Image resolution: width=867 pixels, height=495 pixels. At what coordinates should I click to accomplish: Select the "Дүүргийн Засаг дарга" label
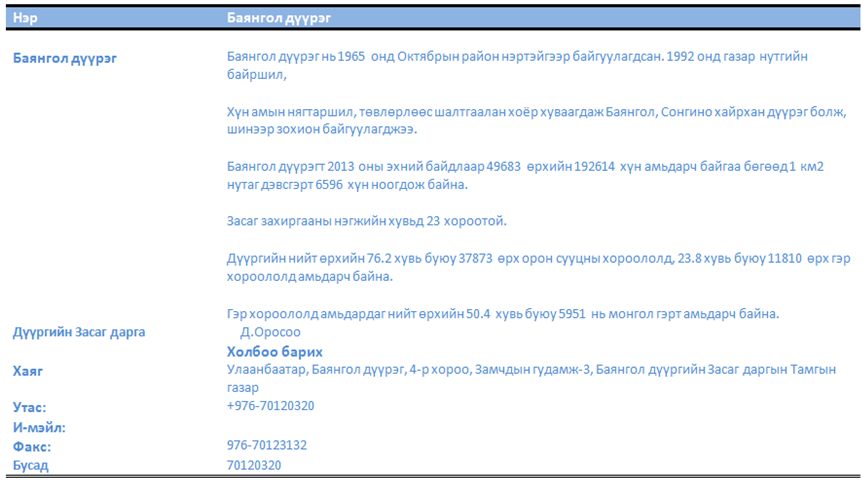coord(79,332)
